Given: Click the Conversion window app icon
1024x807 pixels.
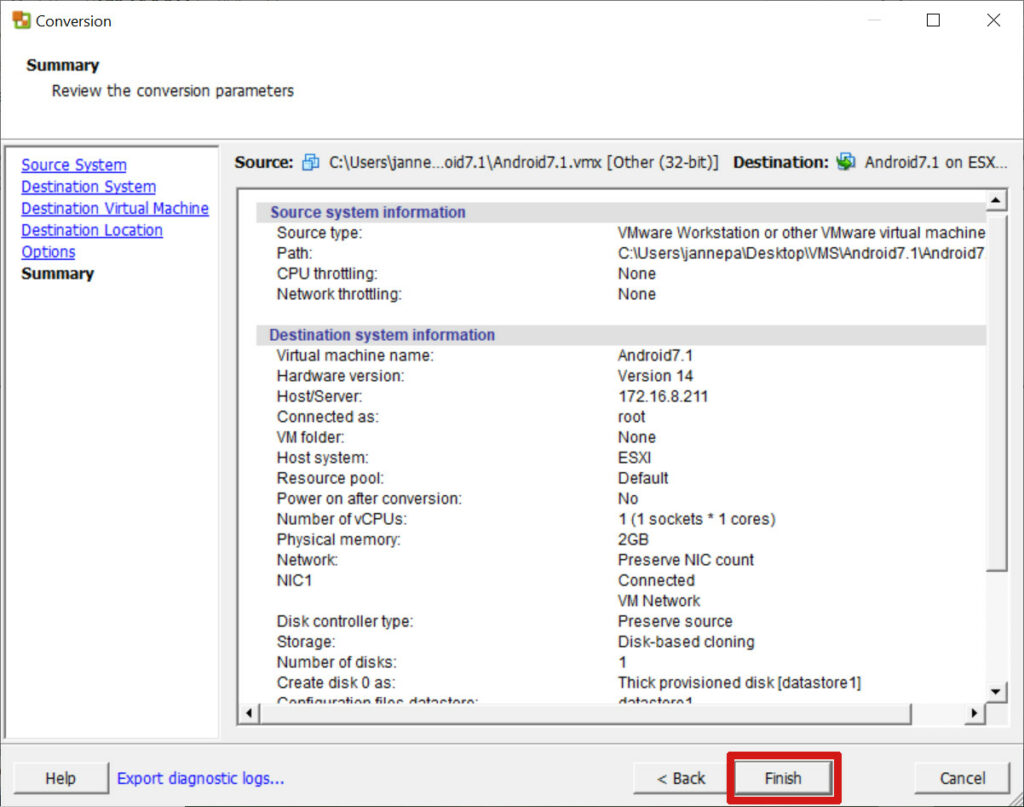Looking at the screenshot, I should [21, 20].
